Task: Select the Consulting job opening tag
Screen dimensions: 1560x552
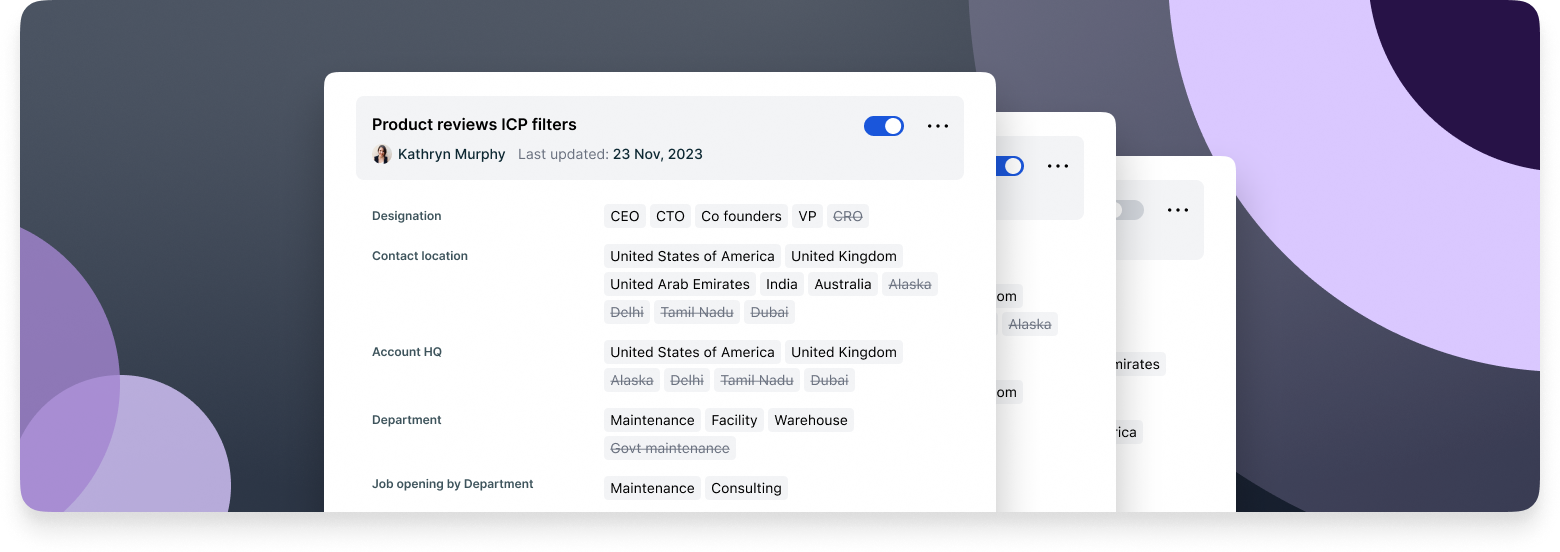Action: tap(746, 488)
